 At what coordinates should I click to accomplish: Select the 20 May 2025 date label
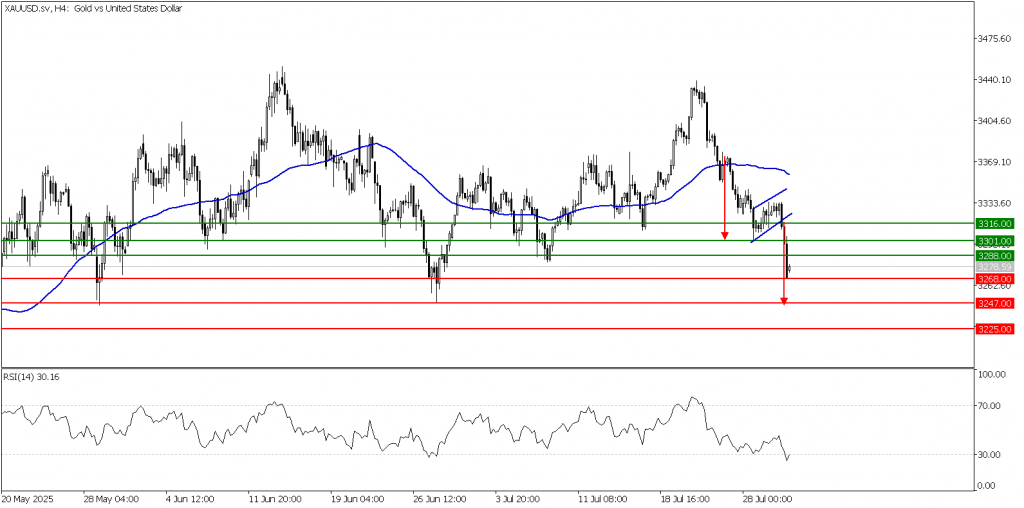pyautogui.click(x=30, y=496)
